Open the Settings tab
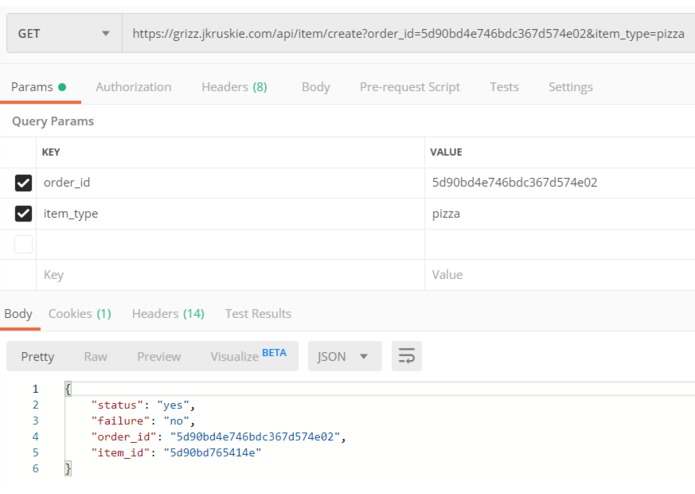Image resolution: width=695 pixels, height=494 pixels. click(x=570, y=87)
